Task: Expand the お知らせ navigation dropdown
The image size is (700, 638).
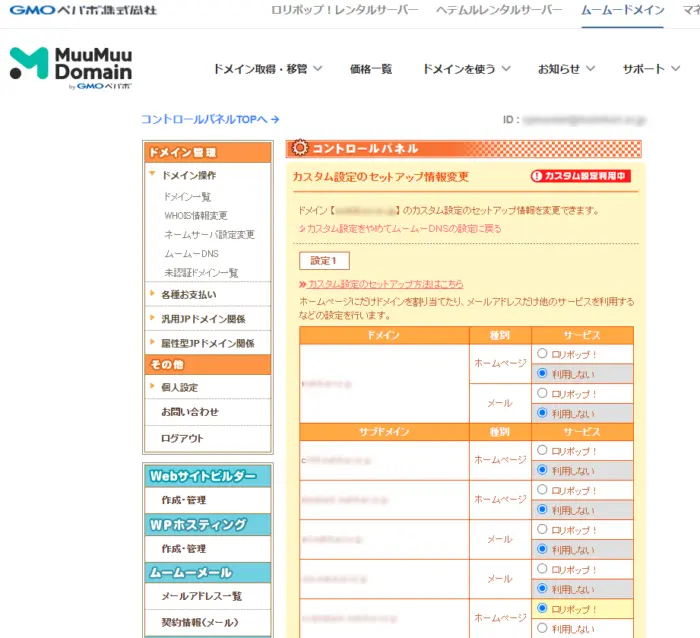Action: [x=566, y=69]
